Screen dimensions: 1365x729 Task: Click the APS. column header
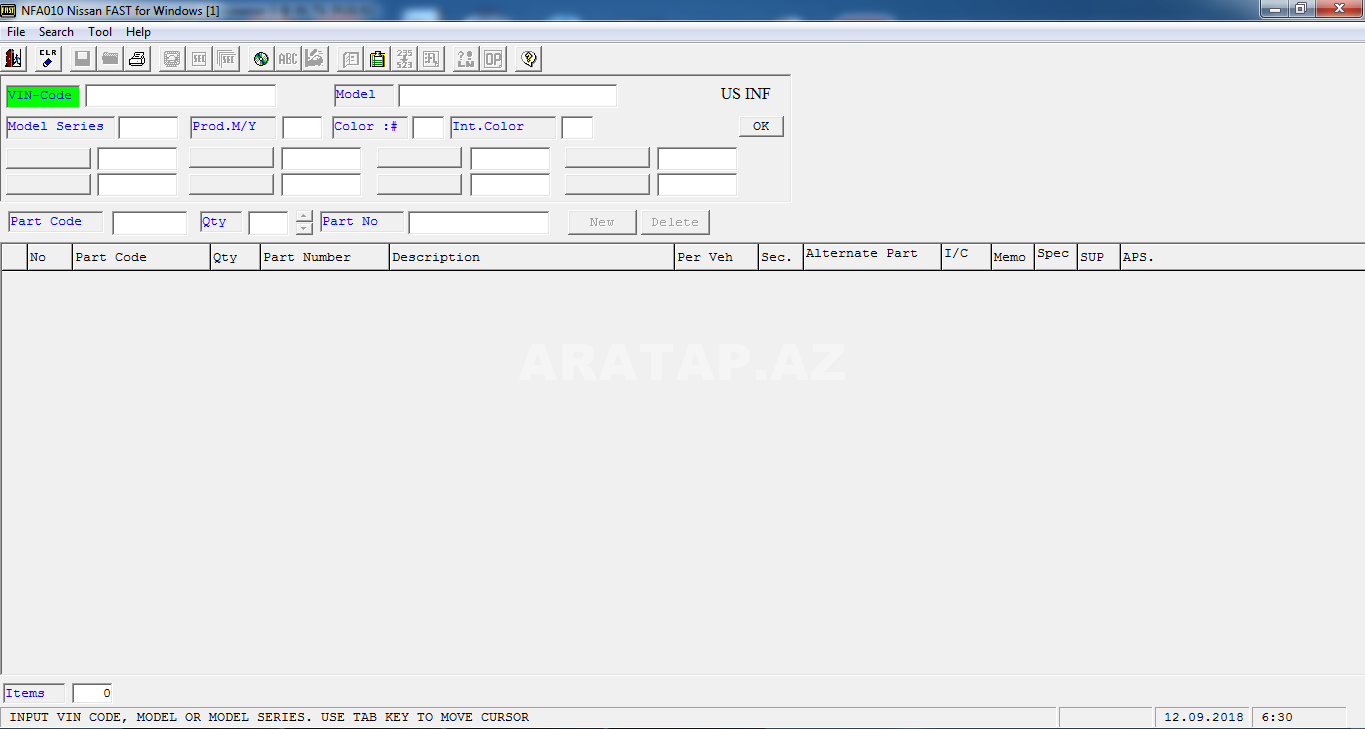(1242, 257)
